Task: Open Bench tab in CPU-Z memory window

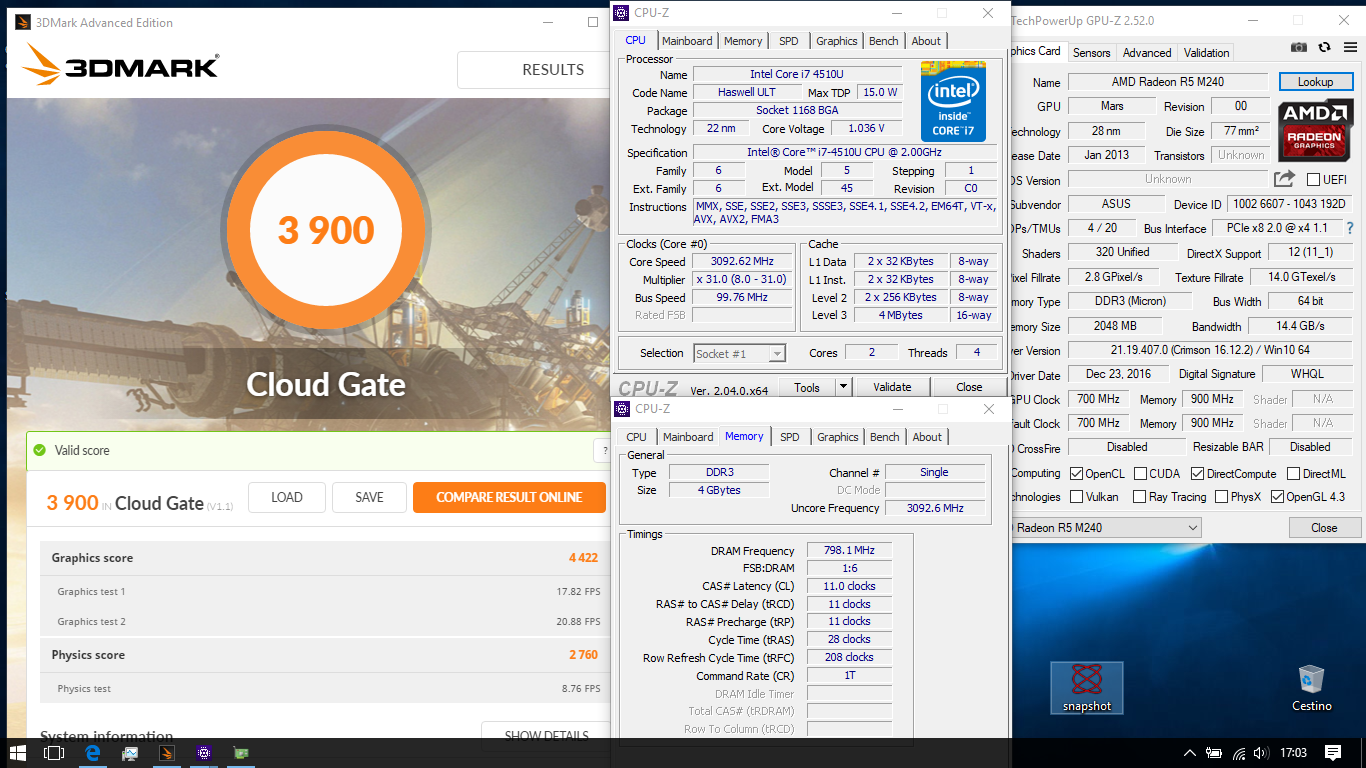Action: coord(884,437)
